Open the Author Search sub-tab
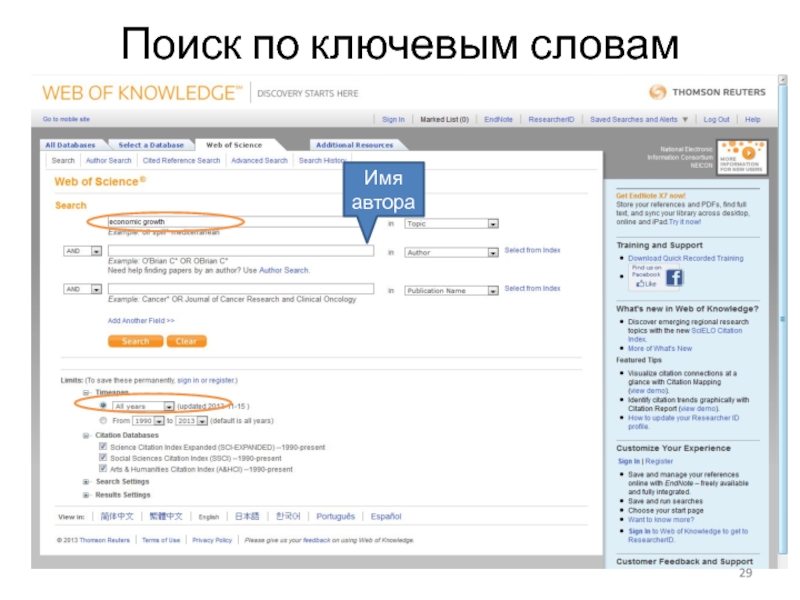 coord(109,160)
